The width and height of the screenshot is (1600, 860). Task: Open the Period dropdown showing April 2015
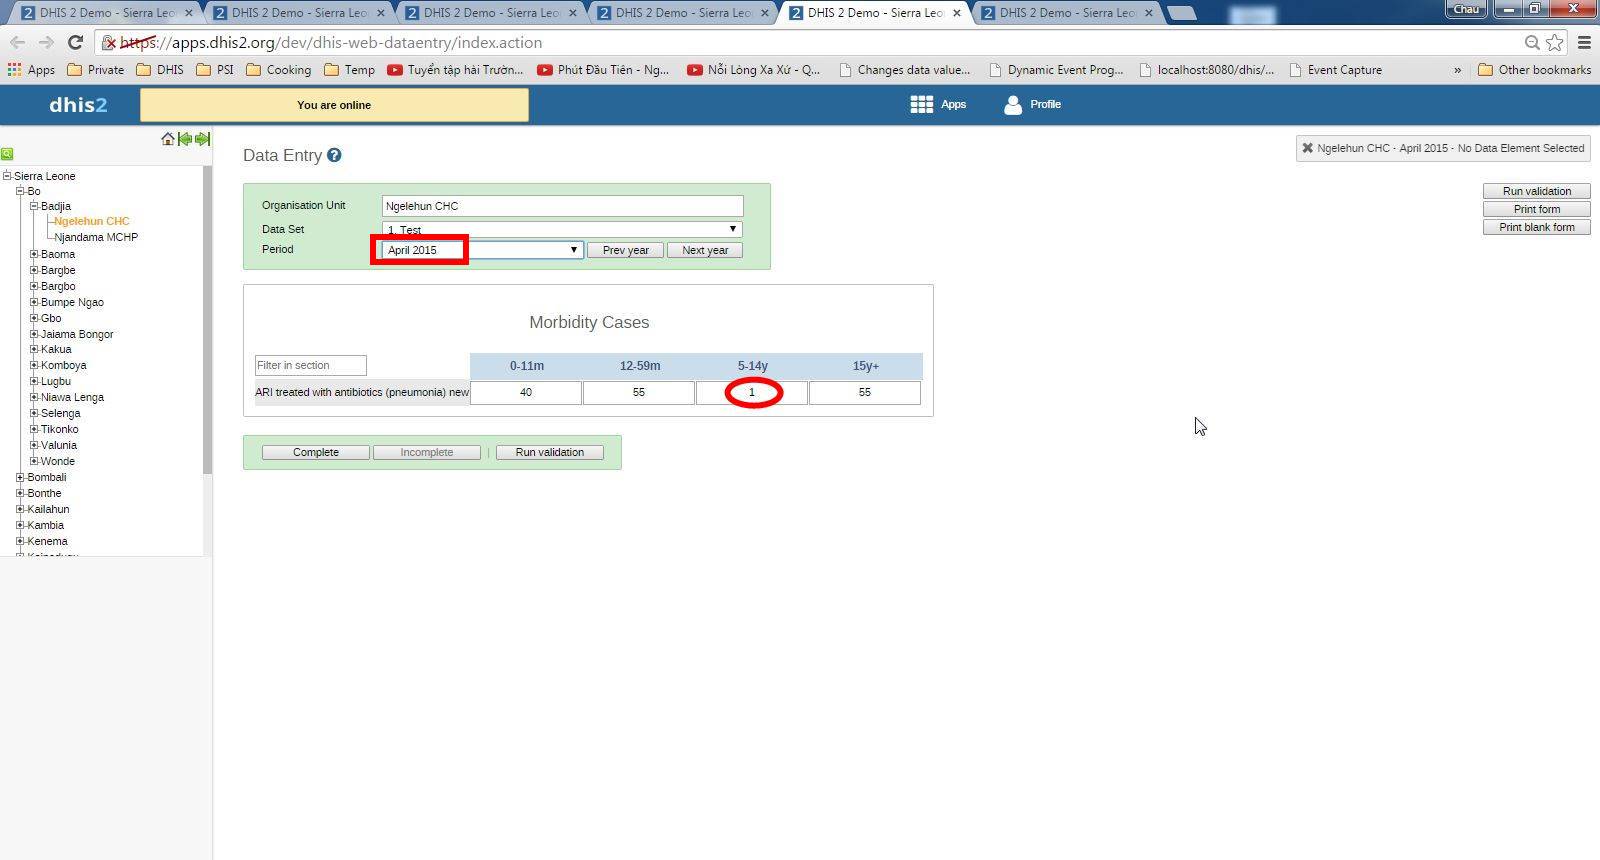(x=482, y=250)
